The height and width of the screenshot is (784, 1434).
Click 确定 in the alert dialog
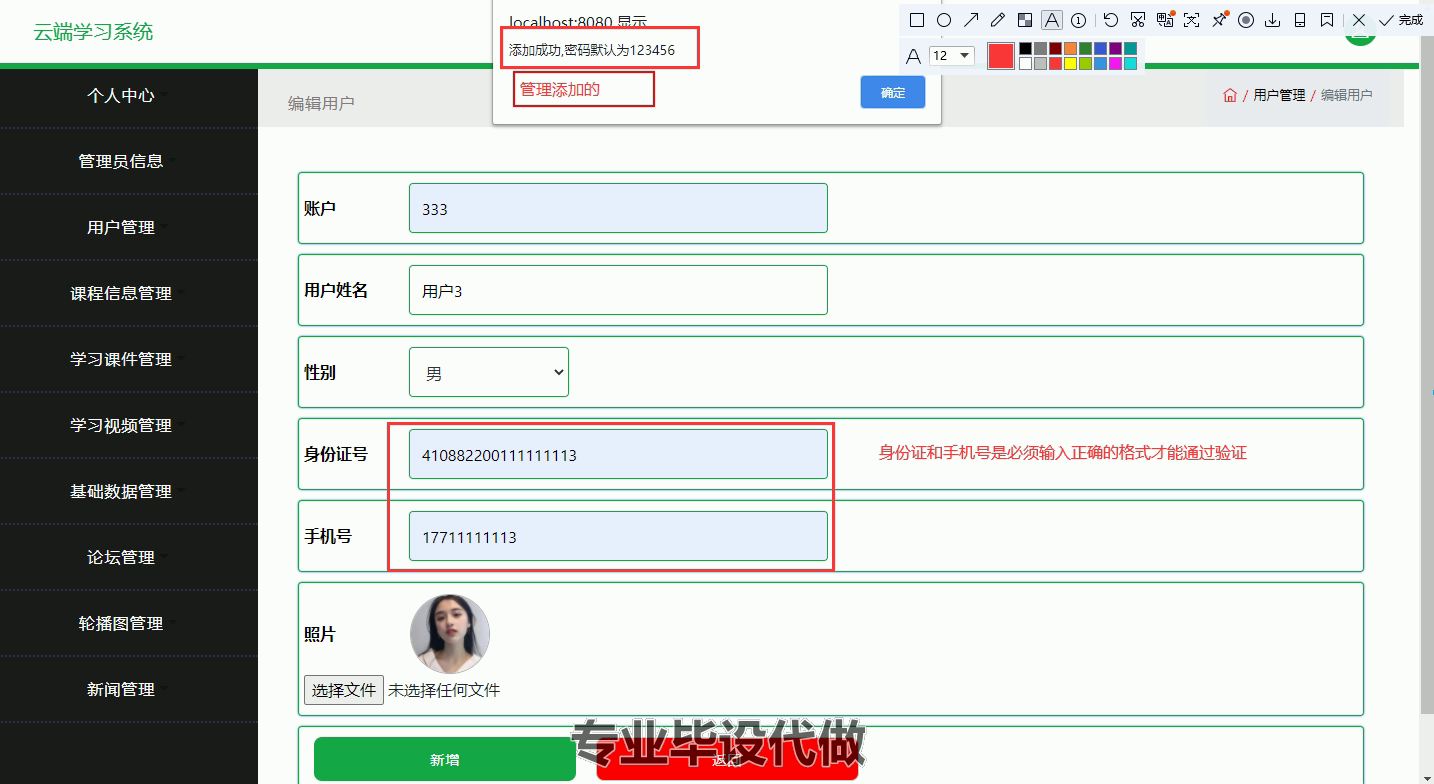(x=893, y=92)
